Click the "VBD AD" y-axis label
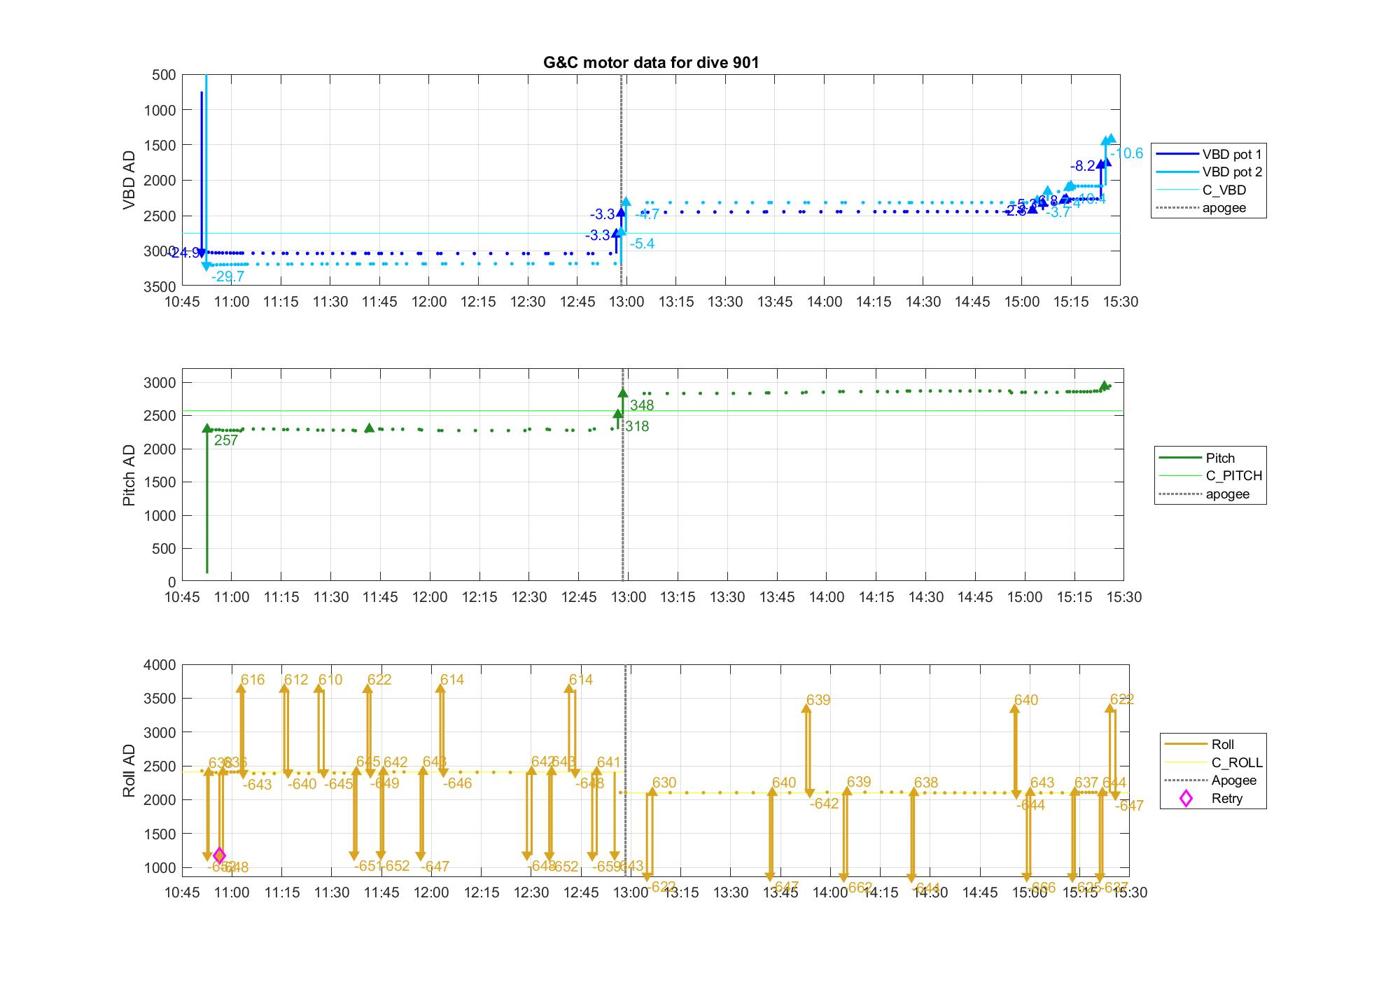1400x986 pixels. click(129, 180)
